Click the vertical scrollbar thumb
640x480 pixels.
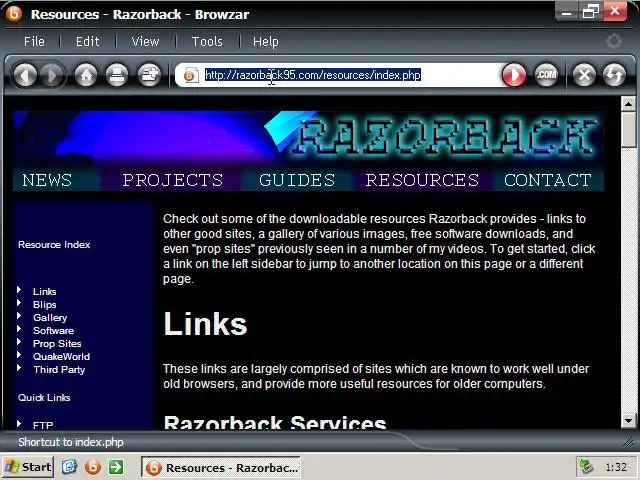[x=628, y=130]
